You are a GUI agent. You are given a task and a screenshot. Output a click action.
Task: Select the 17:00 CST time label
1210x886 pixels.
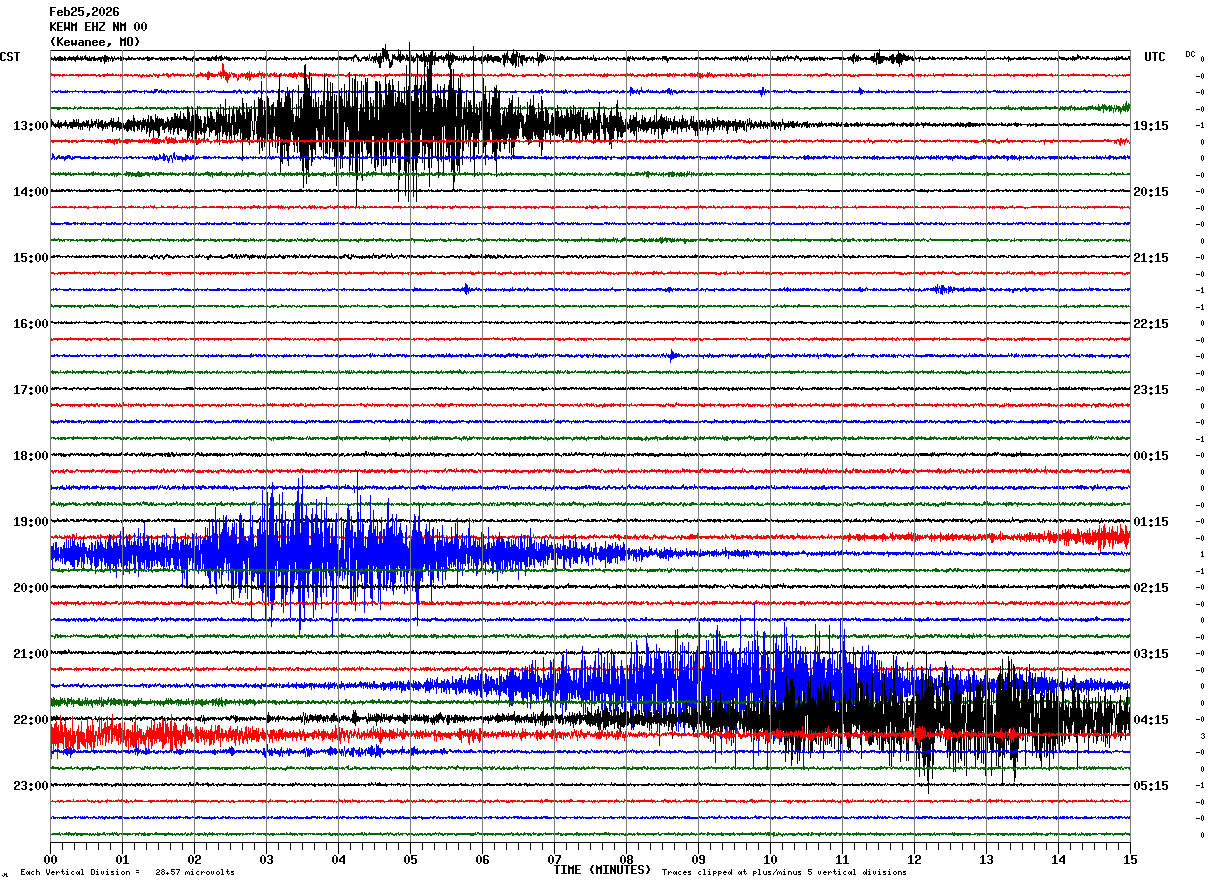pyautogui.click(x=31, y=390)
